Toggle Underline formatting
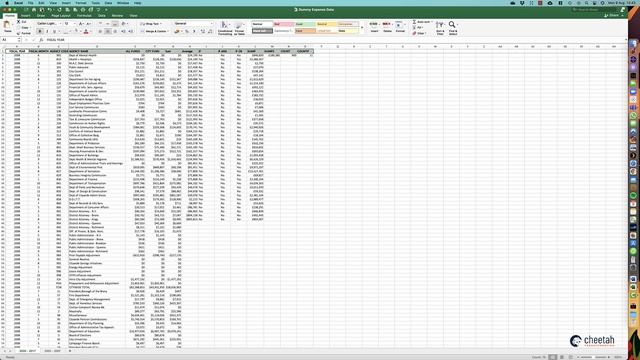640x360 pixels. pos(54,31)
